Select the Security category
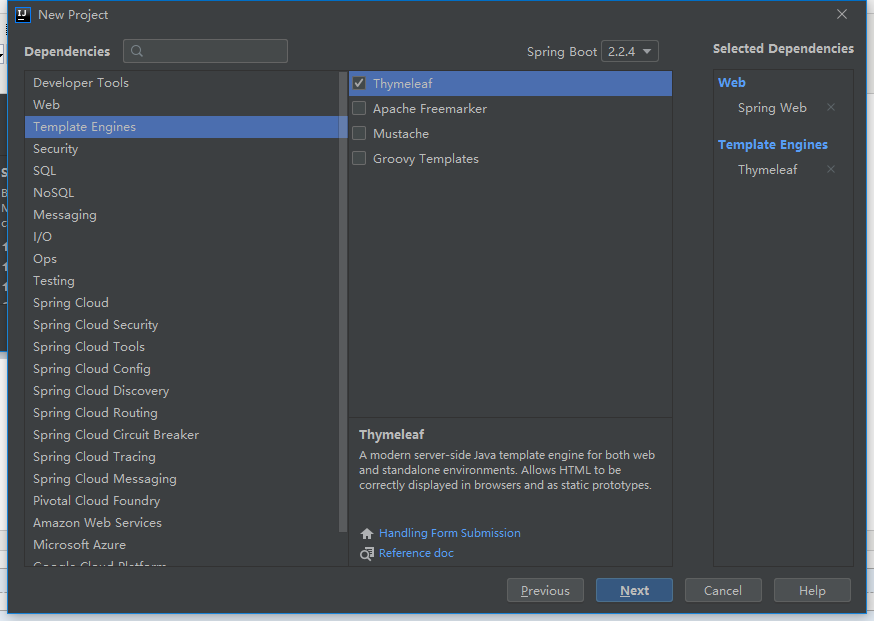Screen dimensions: 874x621 tap(55, 149)
